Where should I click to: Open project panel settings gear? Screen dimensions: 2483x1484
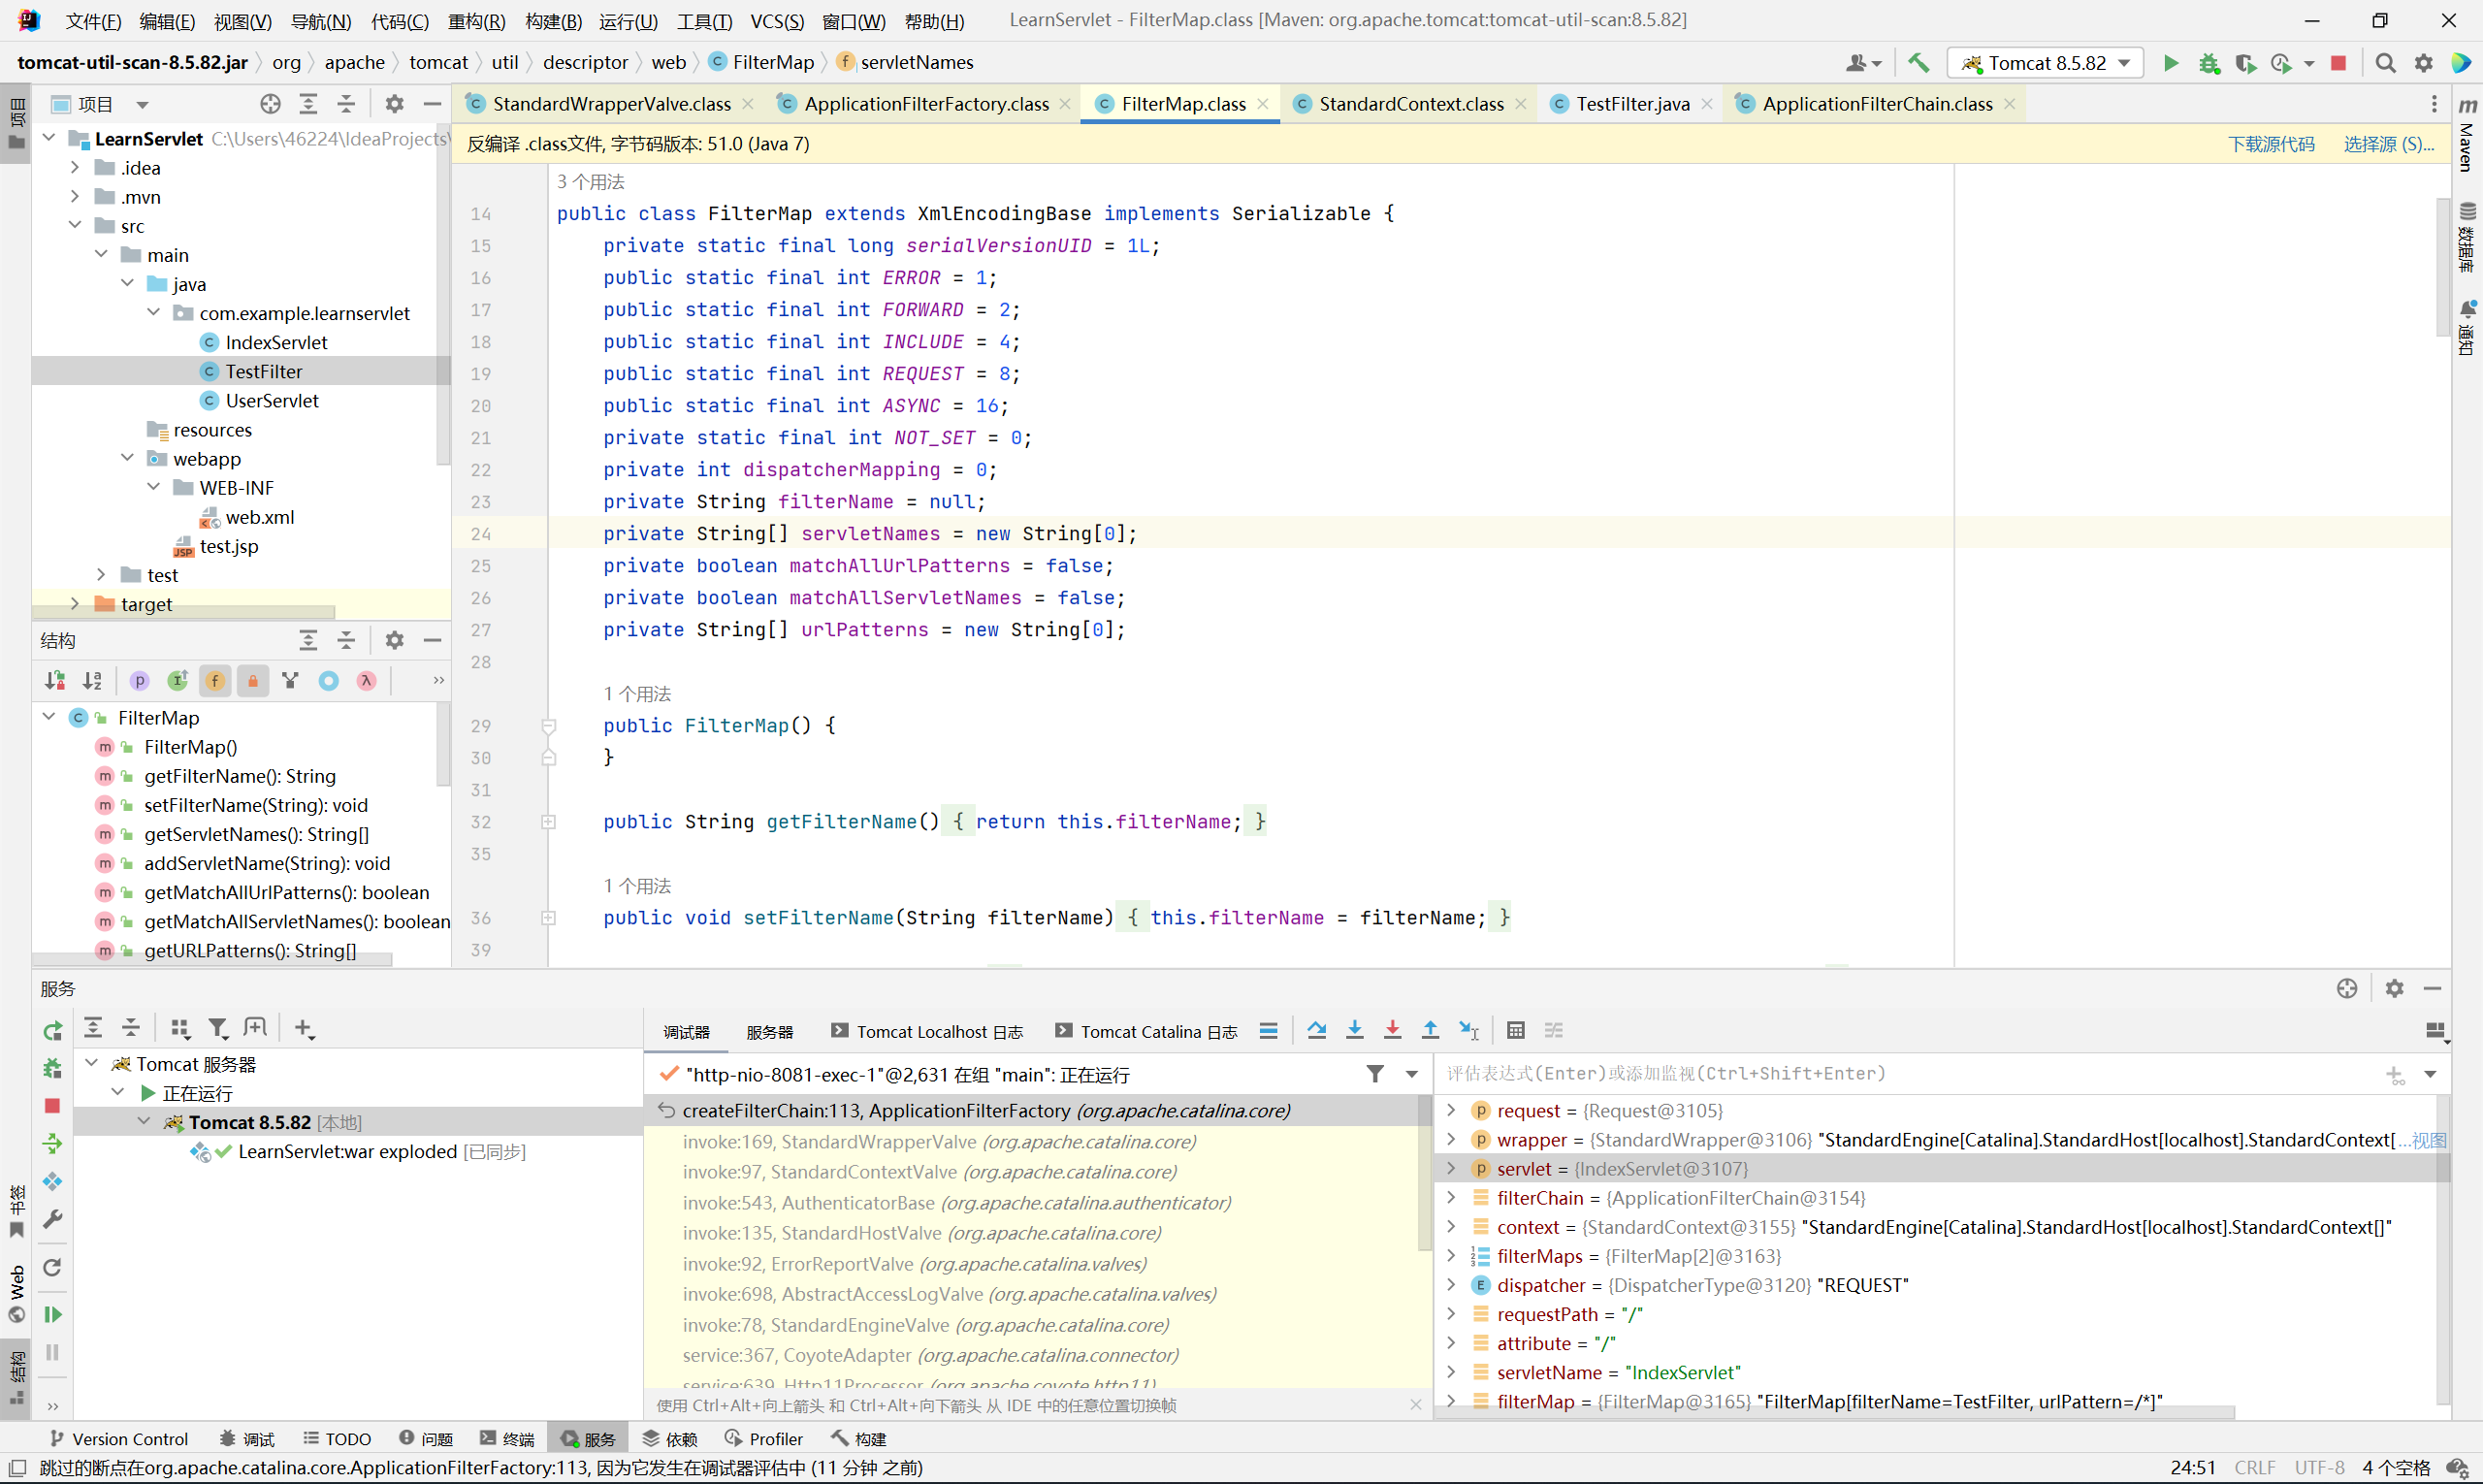(394, 104)
